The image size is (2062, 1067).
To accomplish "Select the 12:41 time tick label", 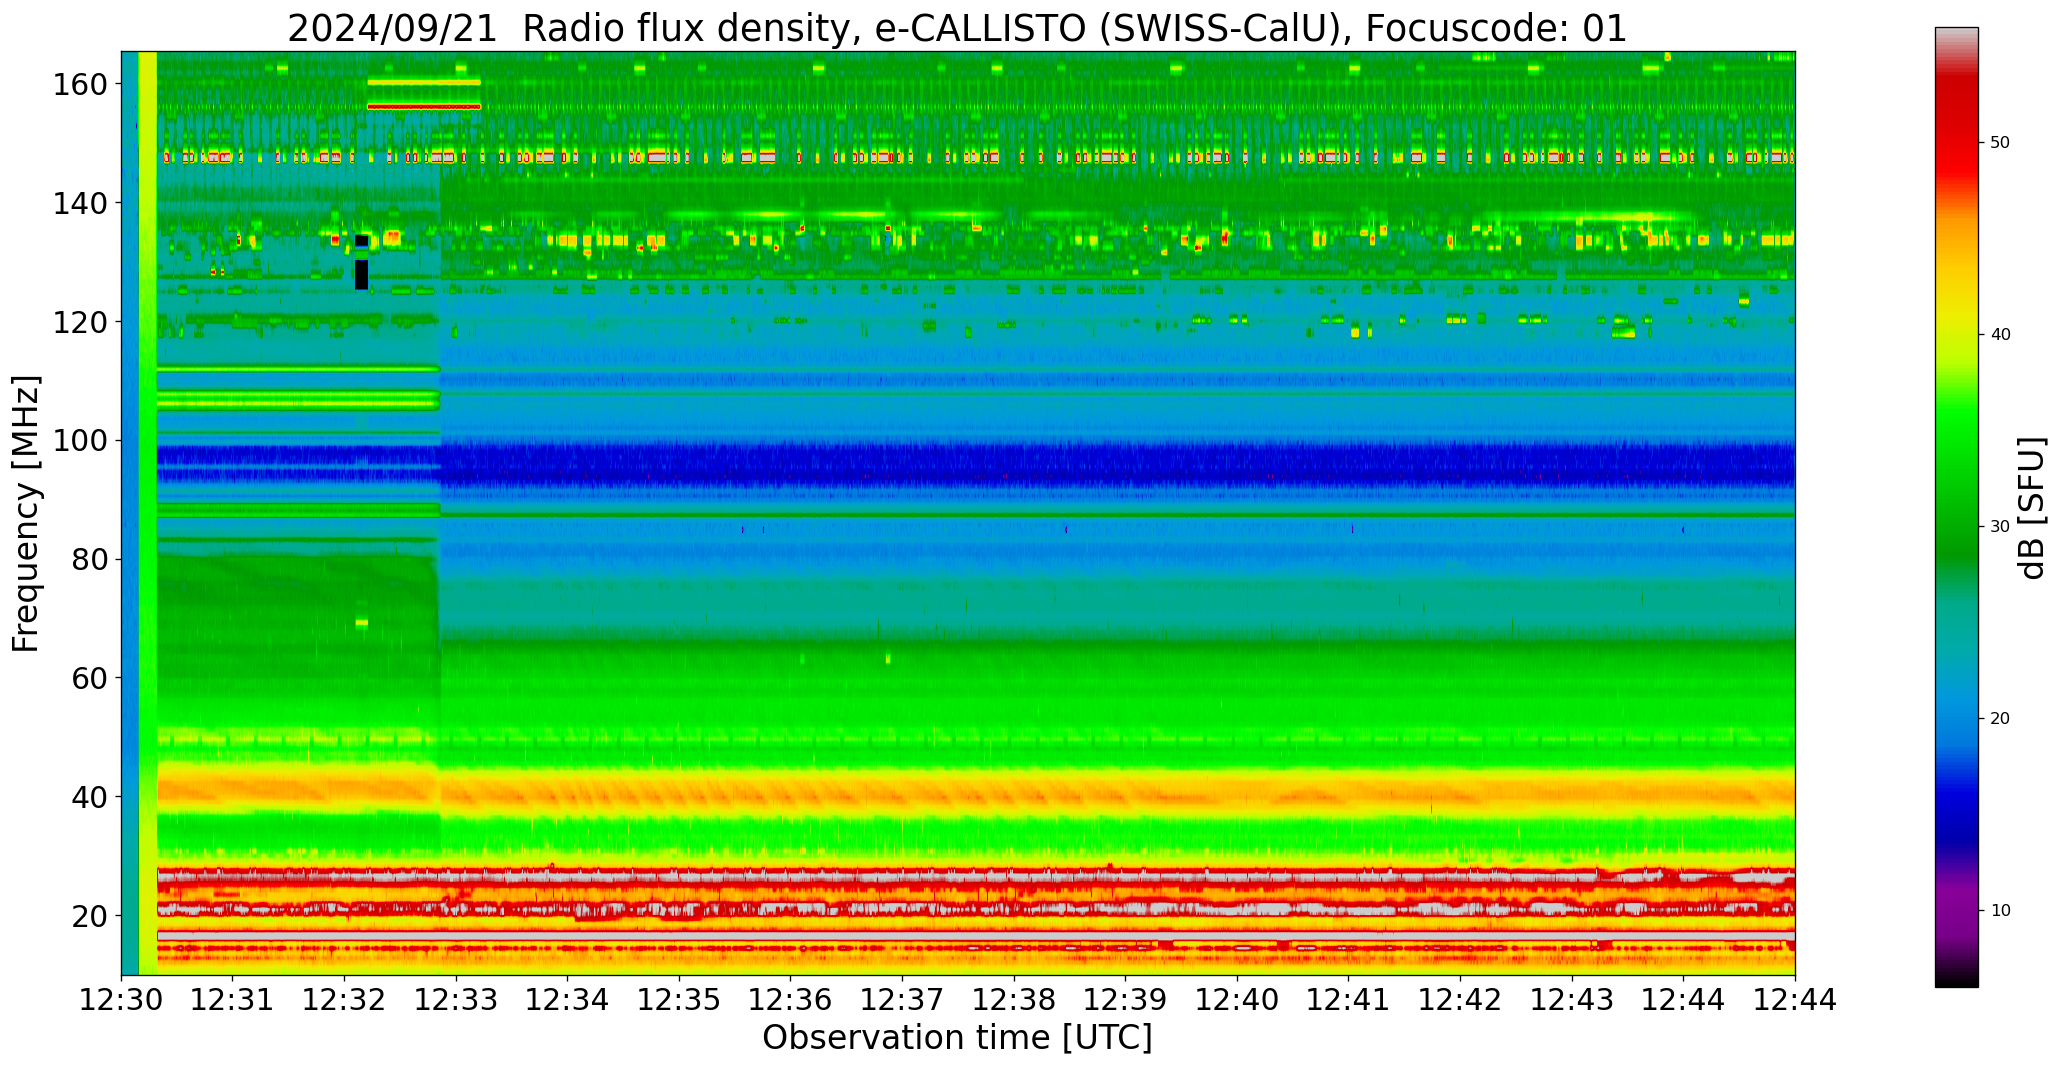I will [x=1348, y=1000].
